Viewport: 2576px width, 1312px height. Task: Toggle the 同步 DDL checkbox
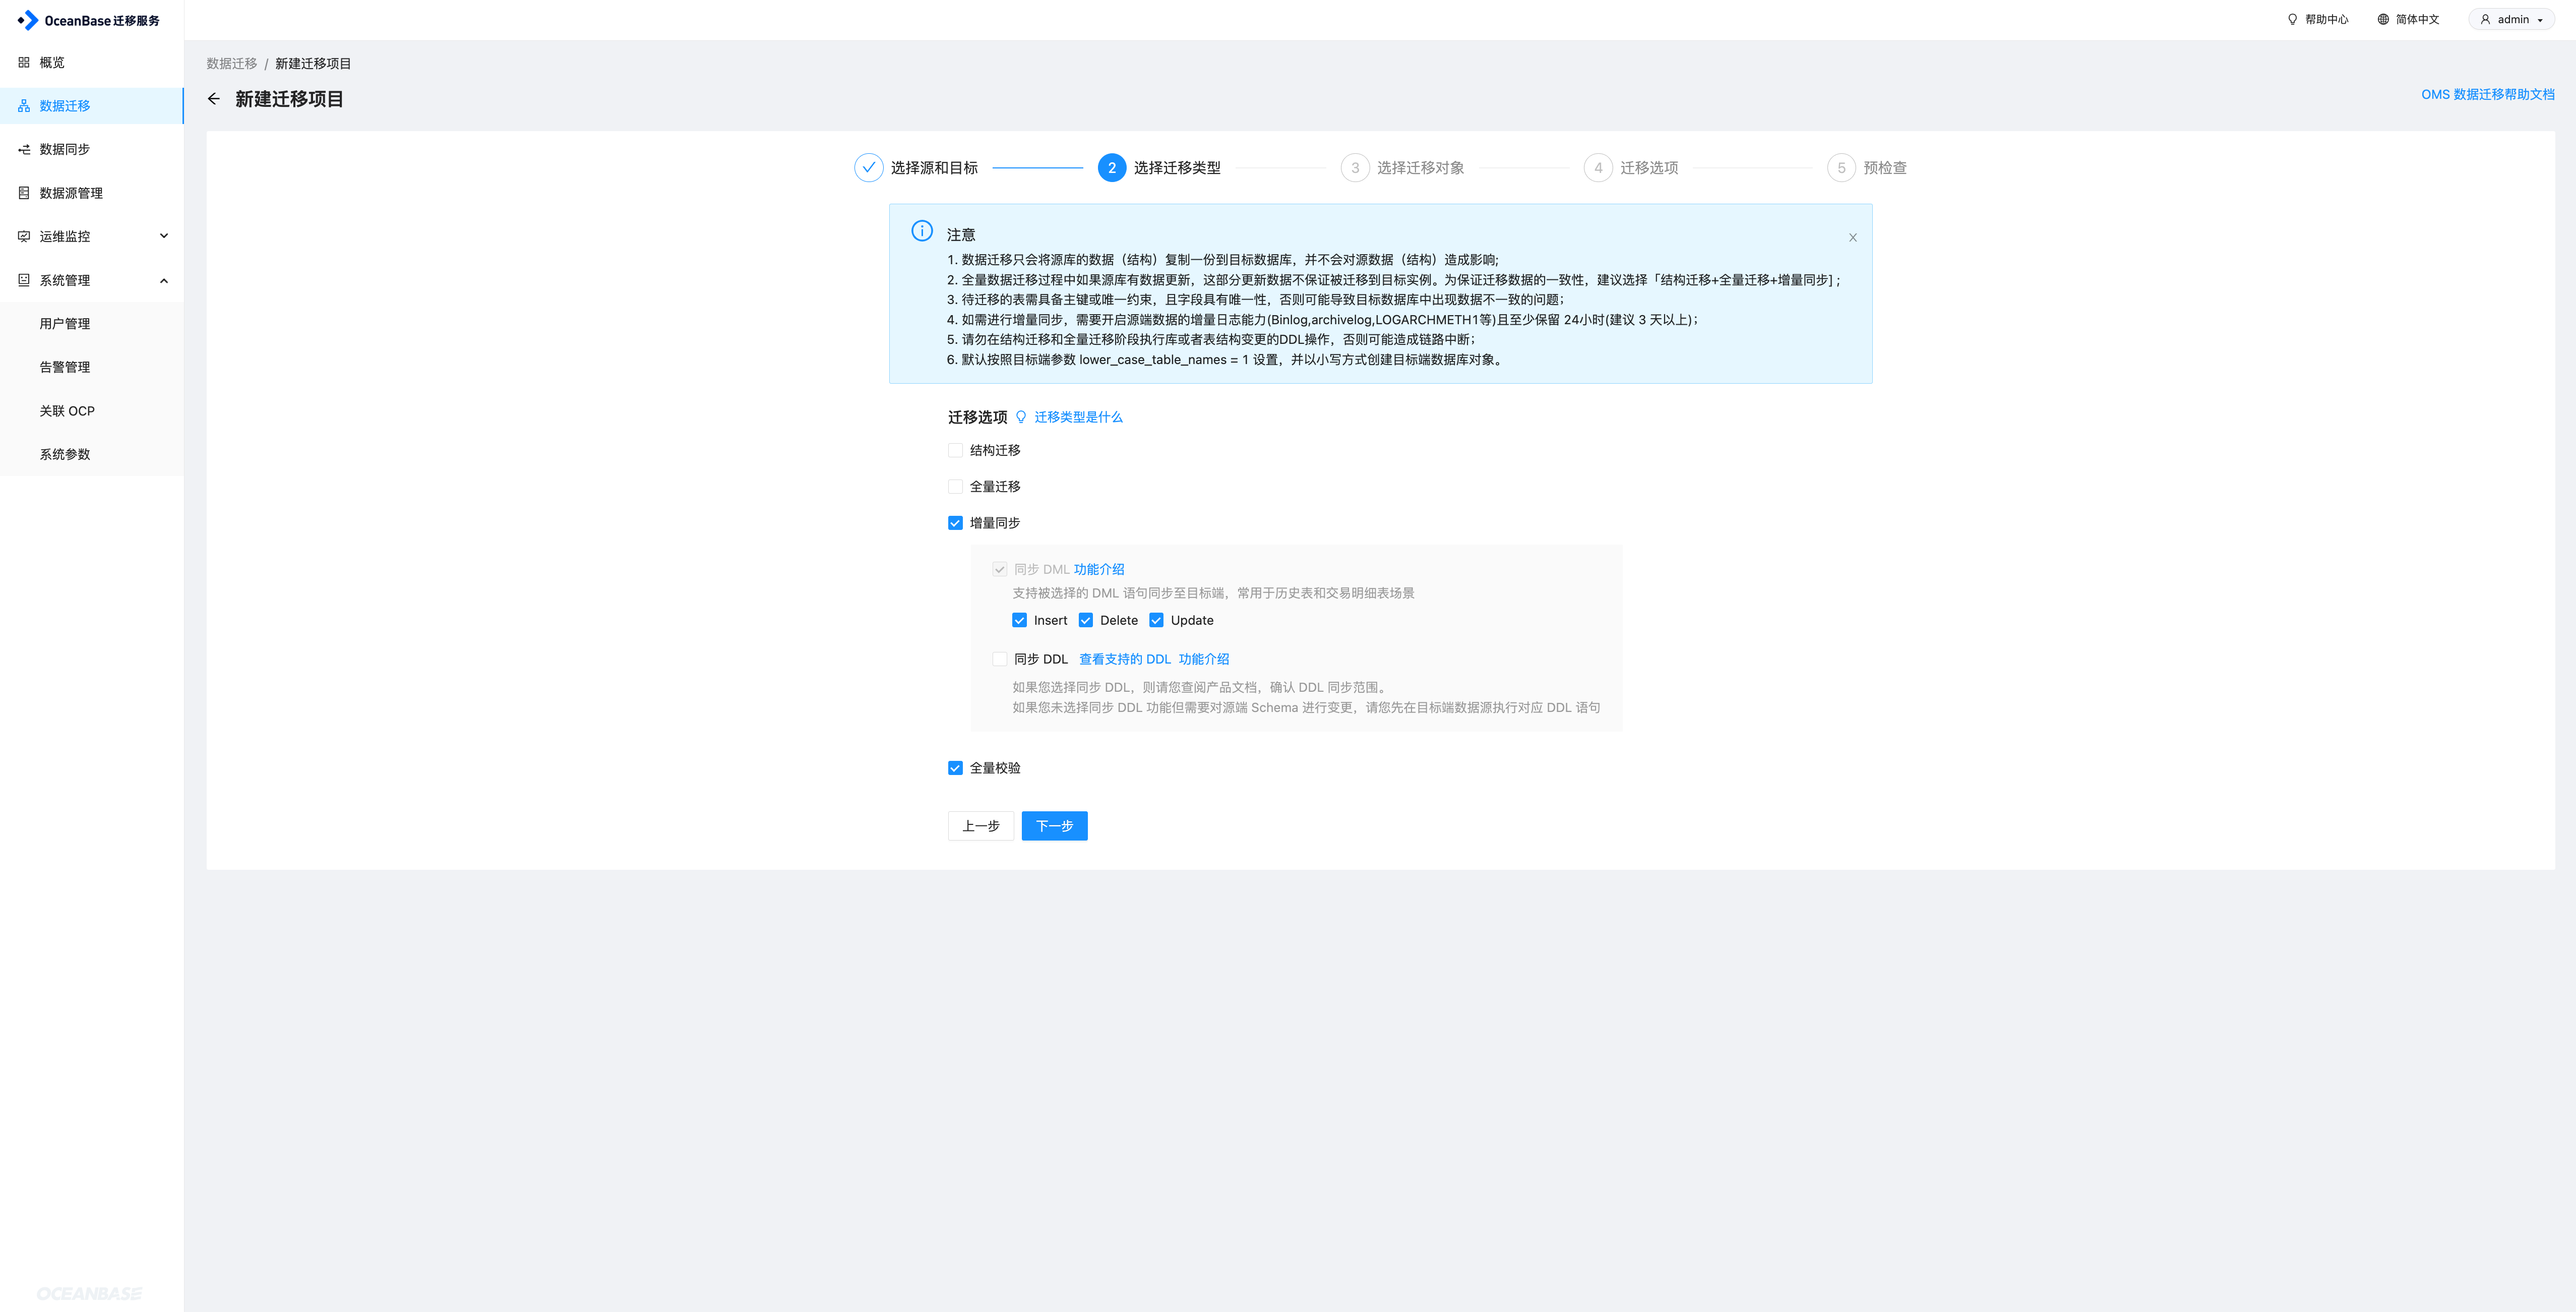[999, 659]
